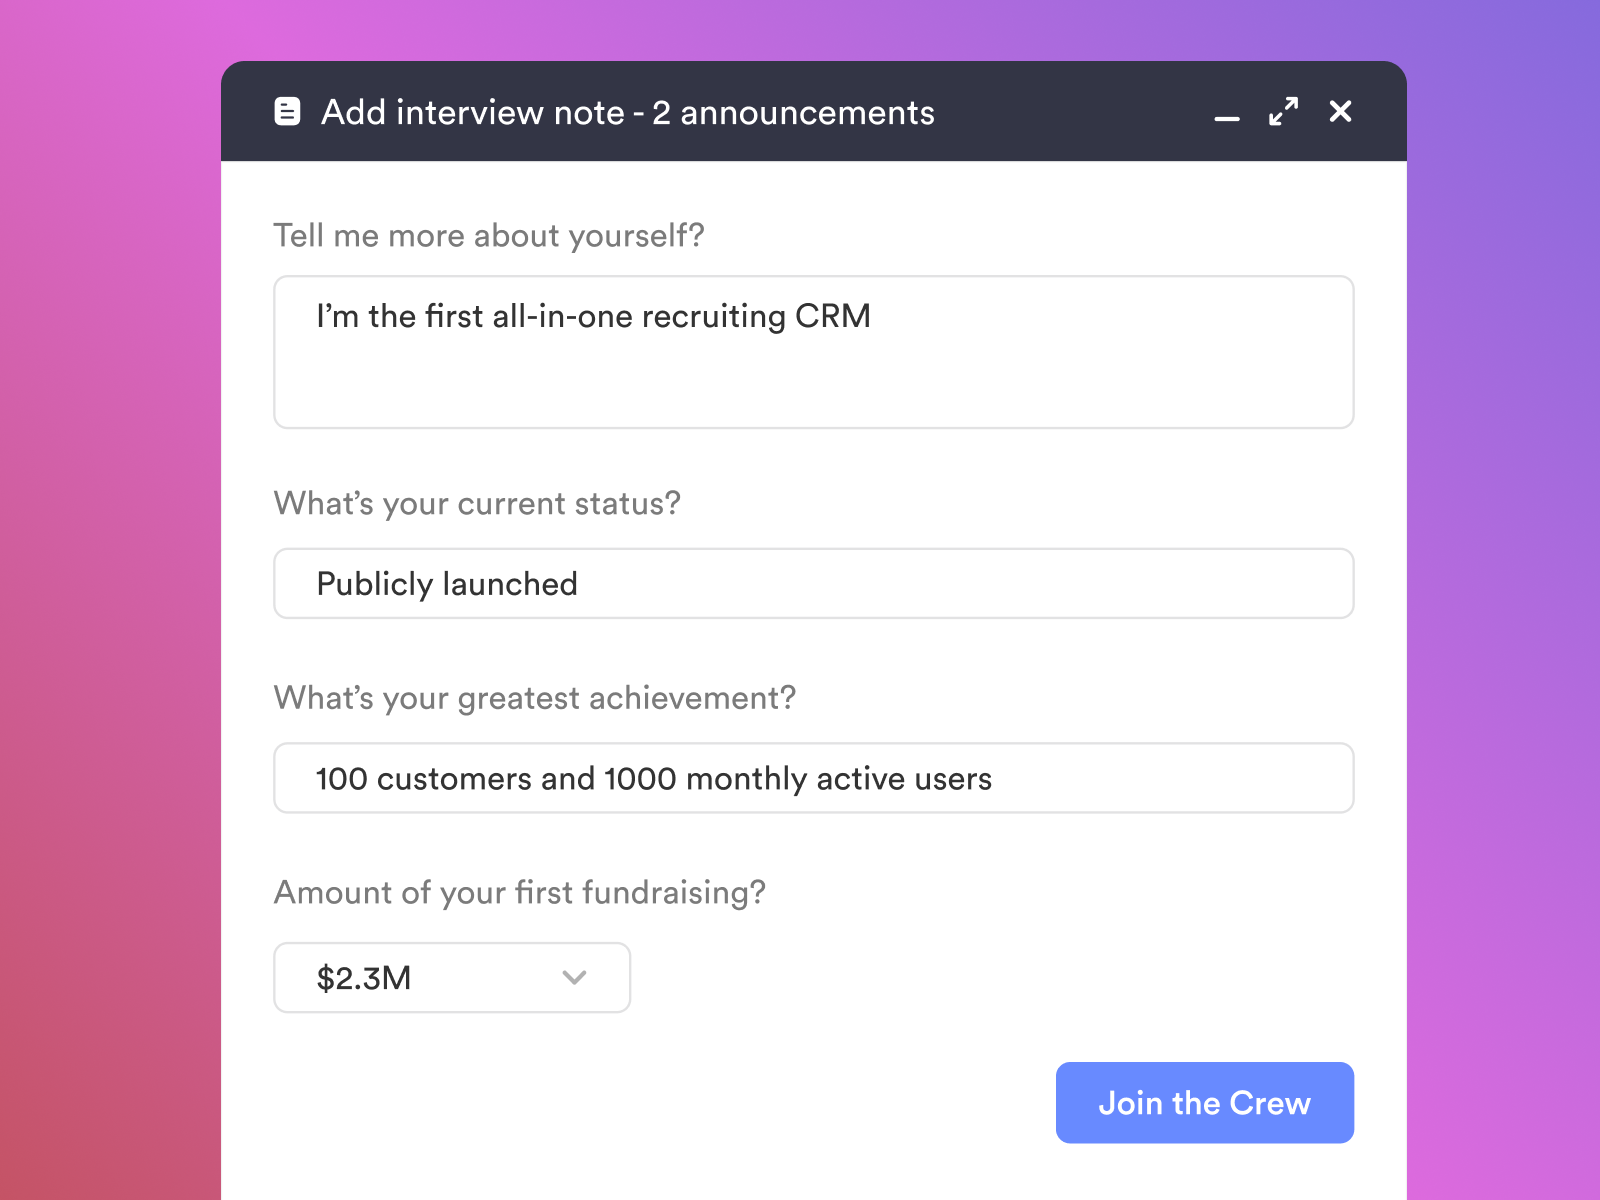
Task: Expand the dialog to full screen
Action: point(1283,111)
